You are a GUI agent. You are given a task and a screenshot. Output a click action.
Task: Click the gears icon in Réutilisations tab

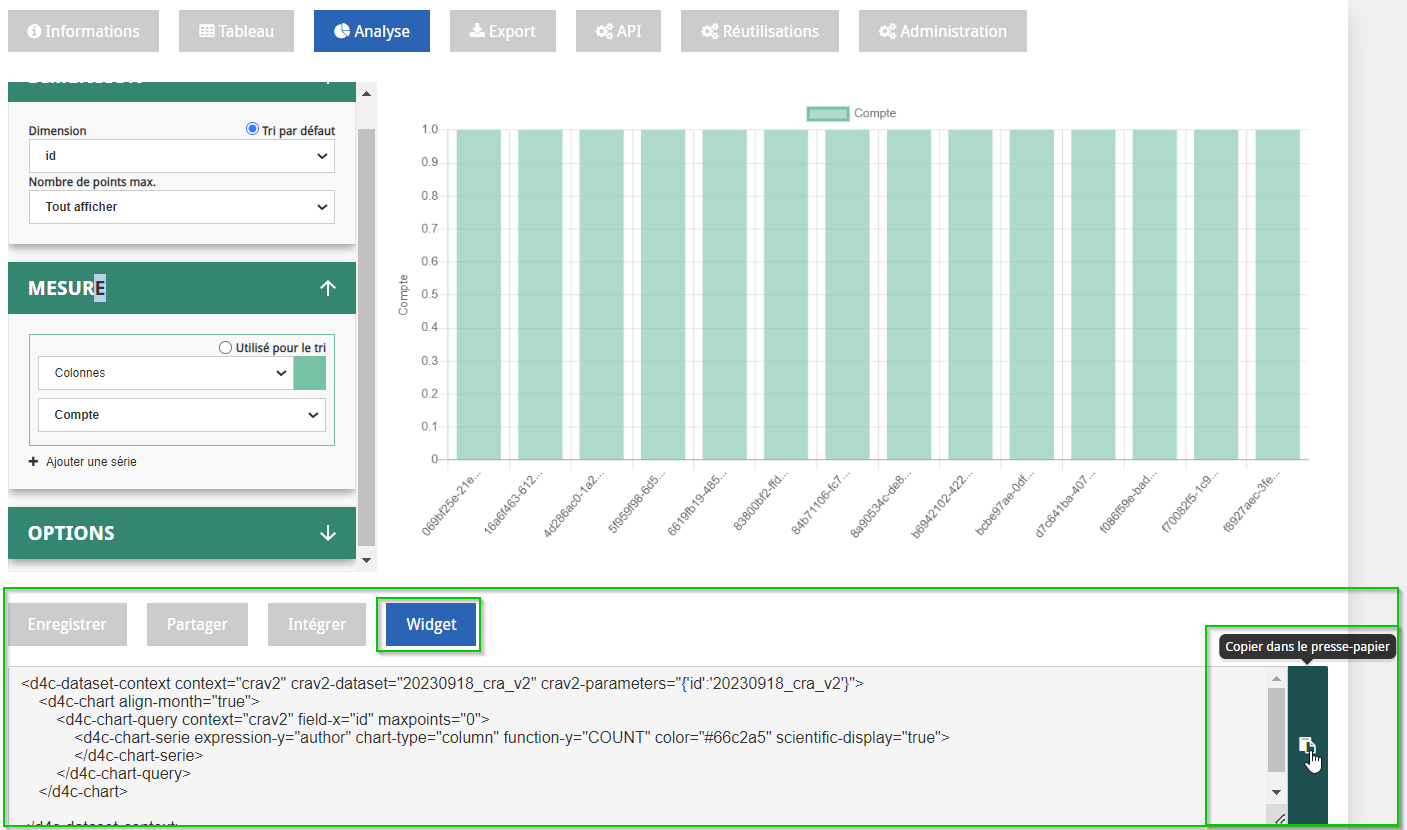pyautogui.click(x=710, y=31)
